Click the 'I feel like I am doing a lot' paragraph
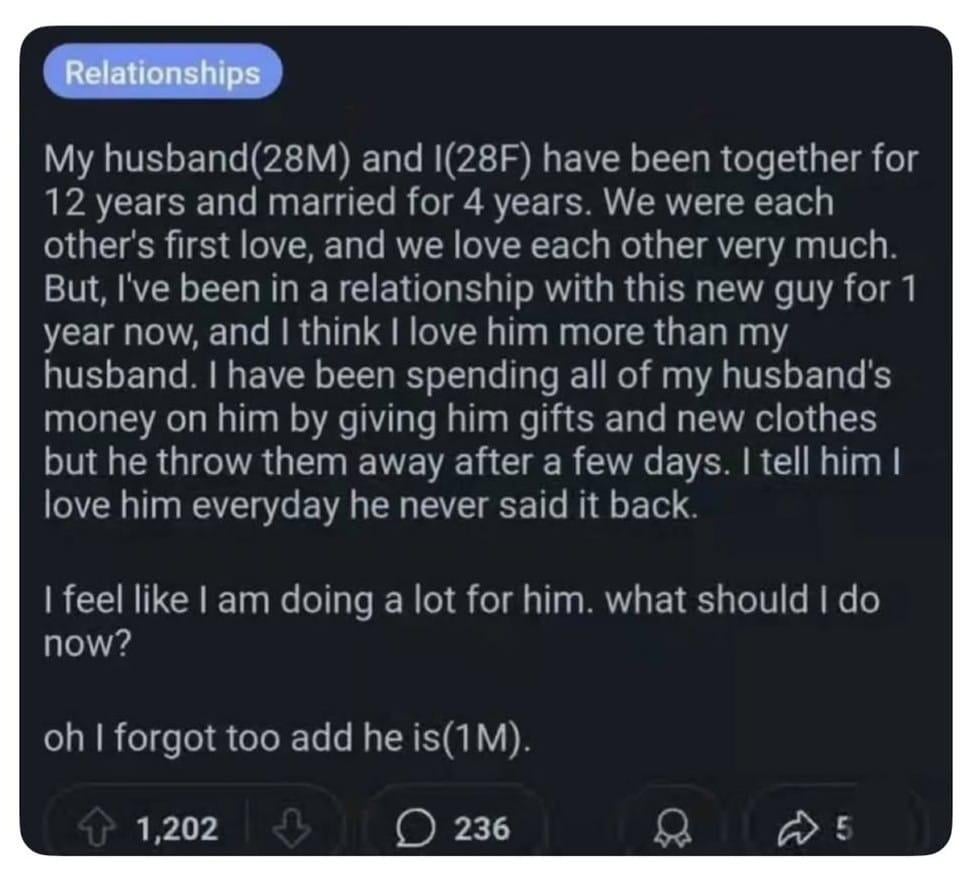Image resolution: width=966 pixels, height=887 pixels. click(x=461, y=621)
